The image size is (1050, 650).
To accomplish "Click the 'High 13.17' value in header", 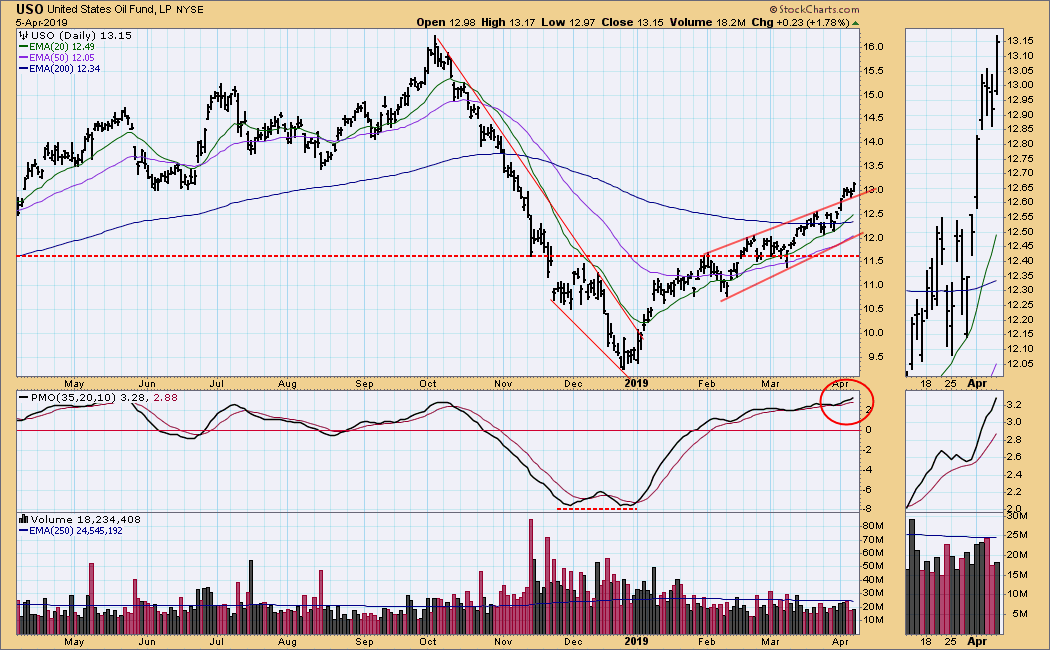I will click(x=508, y=22).
